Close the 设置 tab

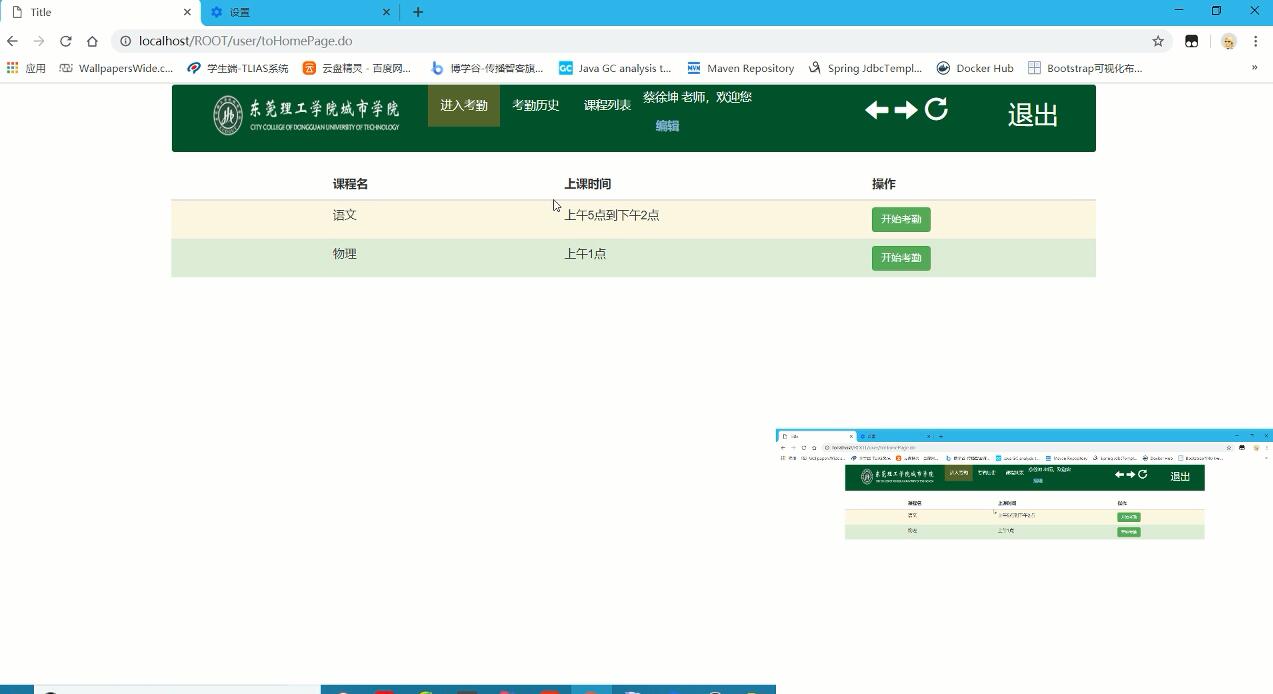pos(387,12)
